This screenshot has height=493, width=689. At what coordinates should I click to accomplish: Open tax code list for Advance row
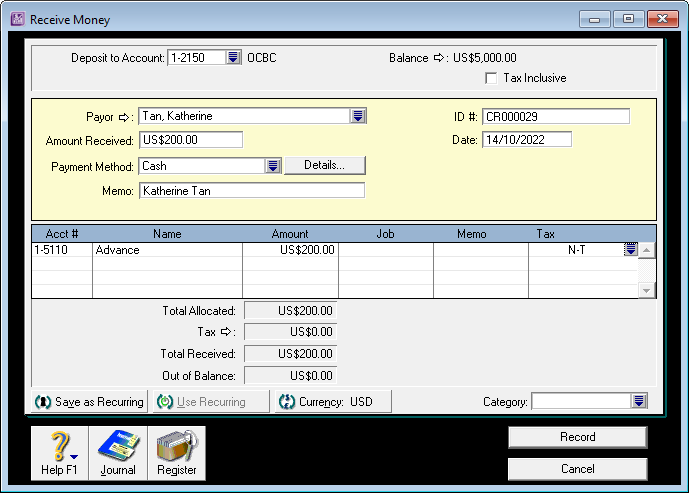[x=630, y=250]
